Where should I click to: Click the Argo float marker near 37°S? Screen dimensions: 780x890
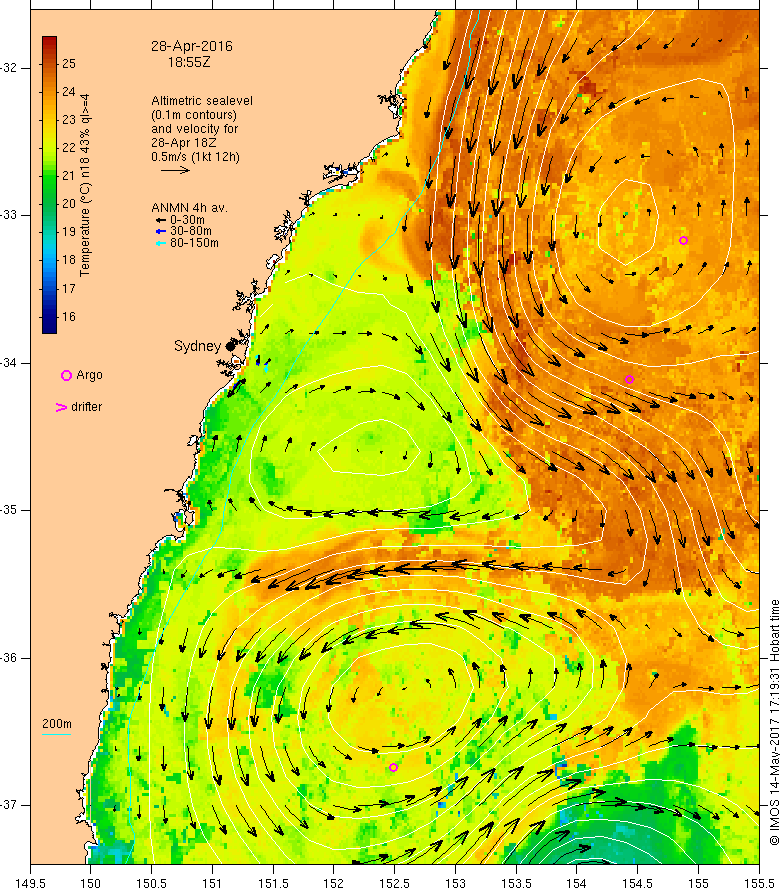393,767
